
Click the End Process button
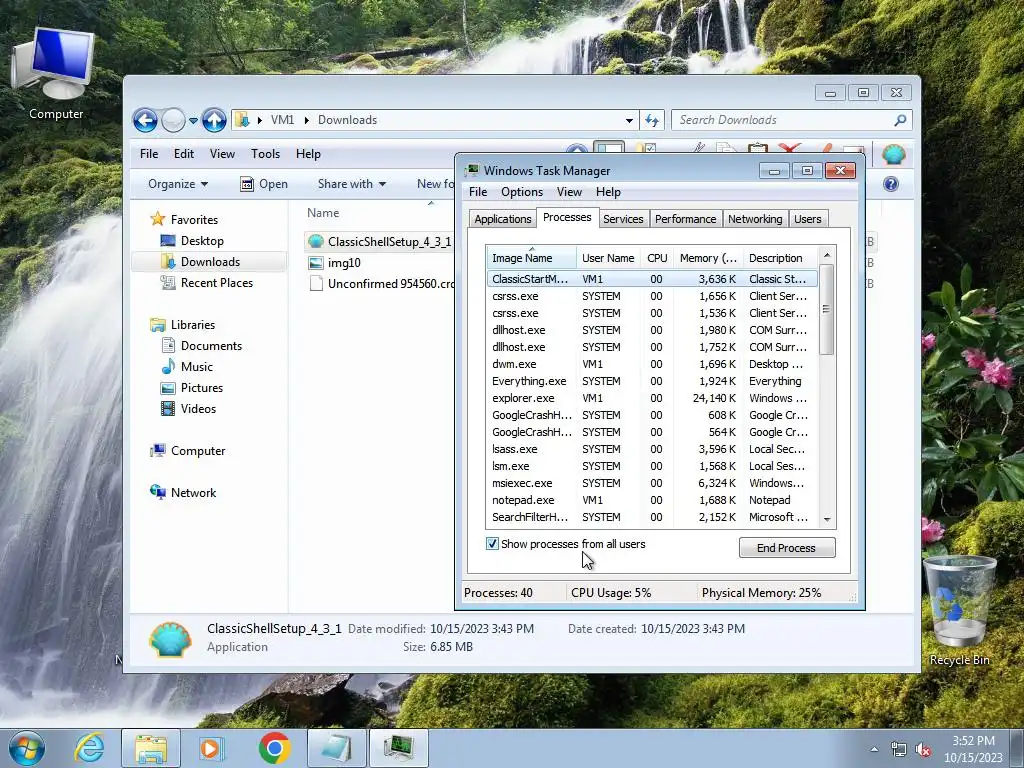(787, 548)
